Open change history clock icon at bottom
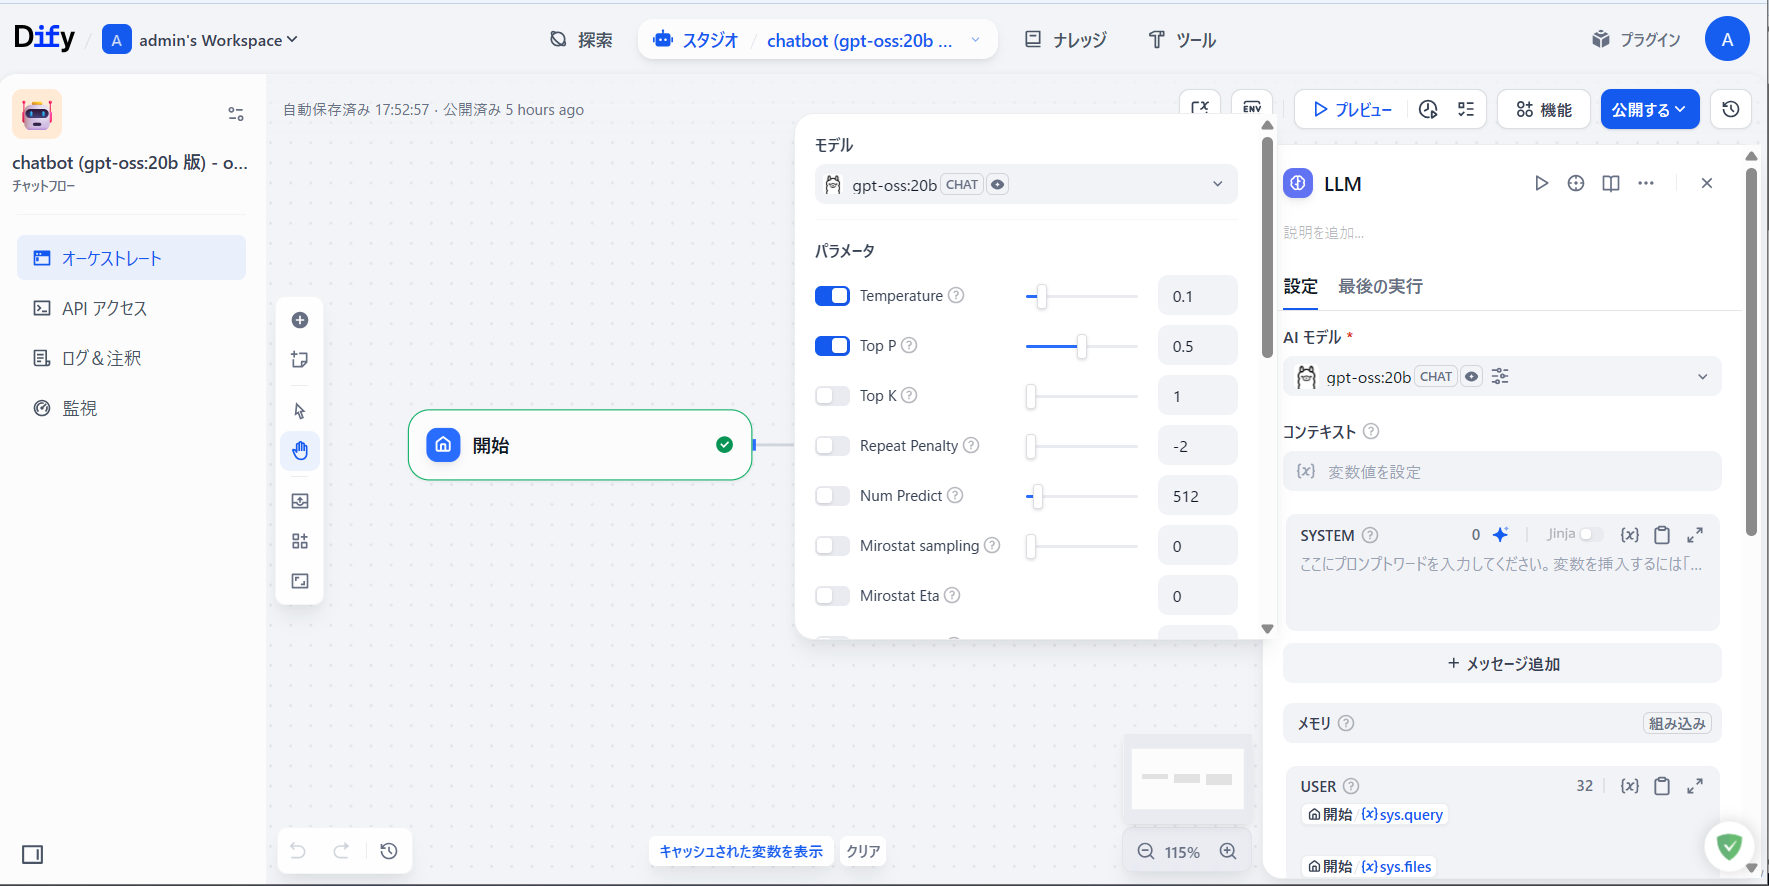Image resolution: width=1769 pixels, height=886 pixels. [x=389, y=851]
